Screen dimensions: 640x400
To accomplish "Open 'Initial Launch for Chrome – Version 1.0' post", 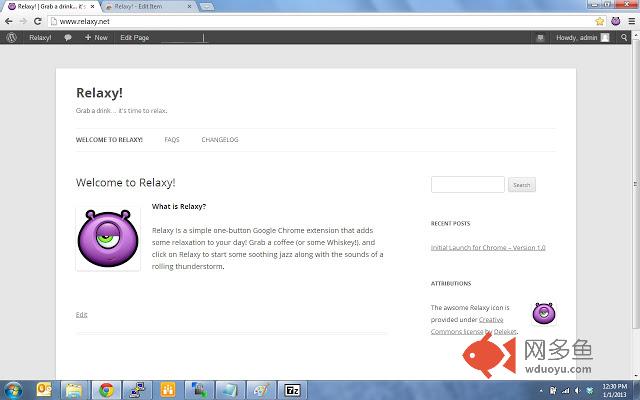I will tap(488, 247).
